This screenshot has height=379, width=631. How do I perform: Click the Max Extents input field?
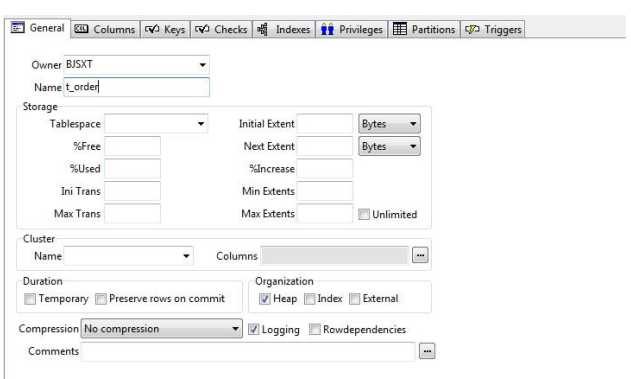coord(325,214)
